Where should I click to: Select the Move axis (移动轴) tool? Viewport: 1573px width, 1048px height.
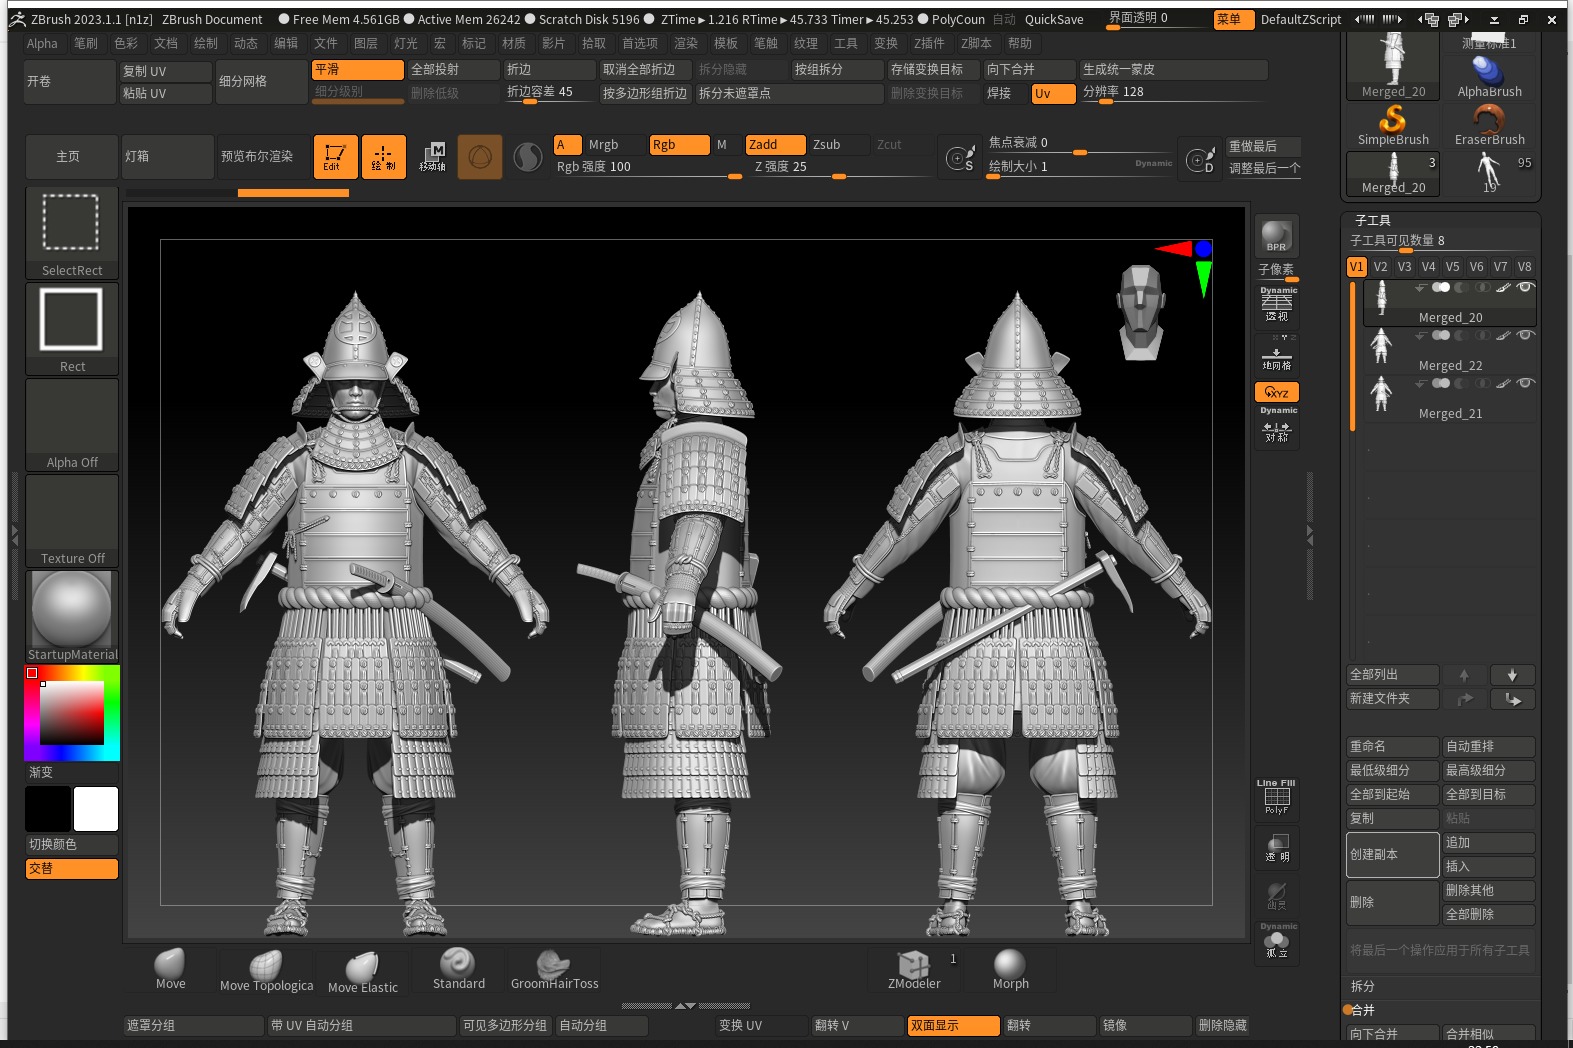click(x=432, y=157)
